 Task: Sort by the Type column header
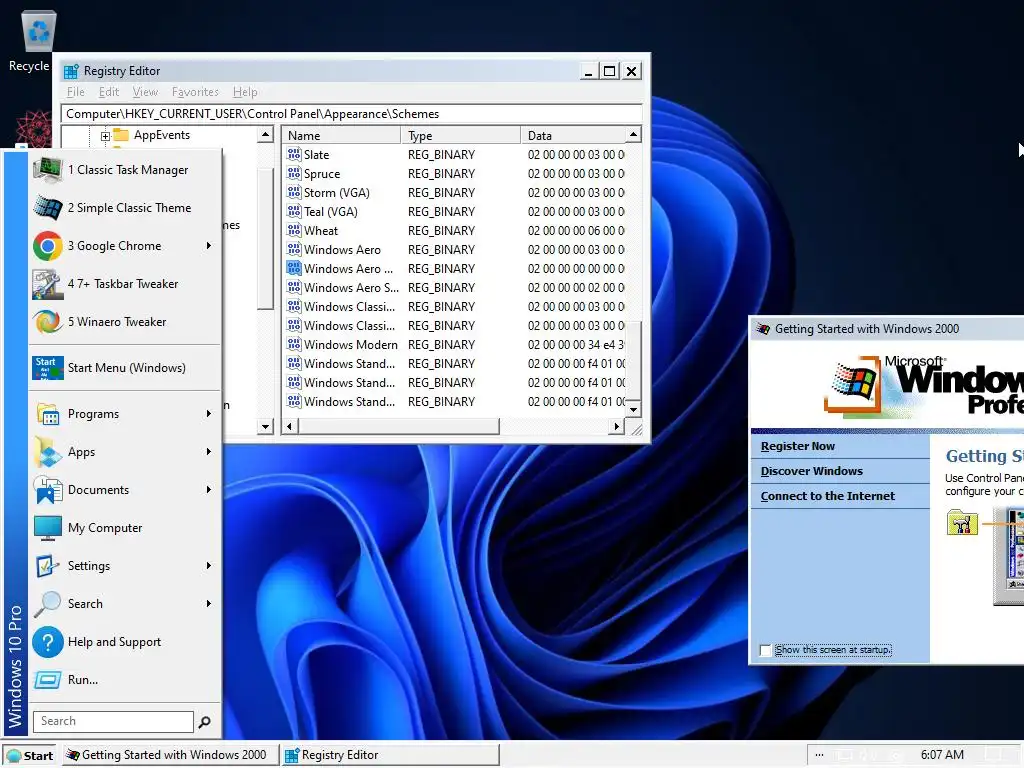point(461,135)
